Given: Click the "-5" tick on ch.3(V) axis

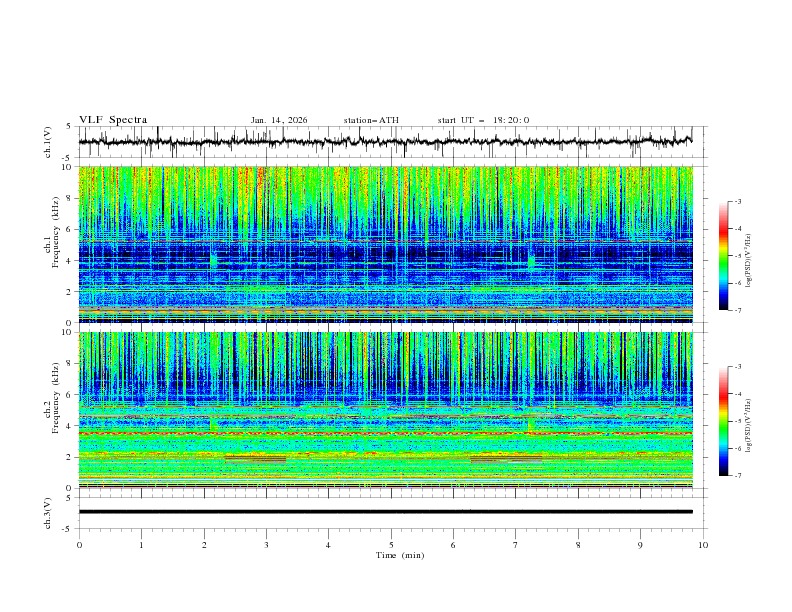Looking at the screenshot, I should point(68,529).
